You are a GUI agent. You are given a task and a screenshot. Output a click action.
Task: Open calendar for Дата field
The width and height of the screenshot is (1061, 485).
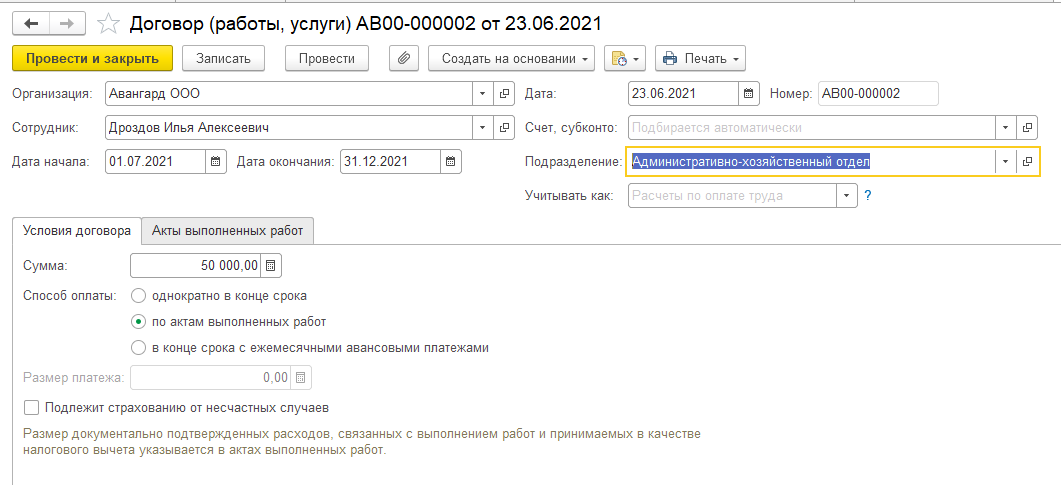tap(748, 94)
